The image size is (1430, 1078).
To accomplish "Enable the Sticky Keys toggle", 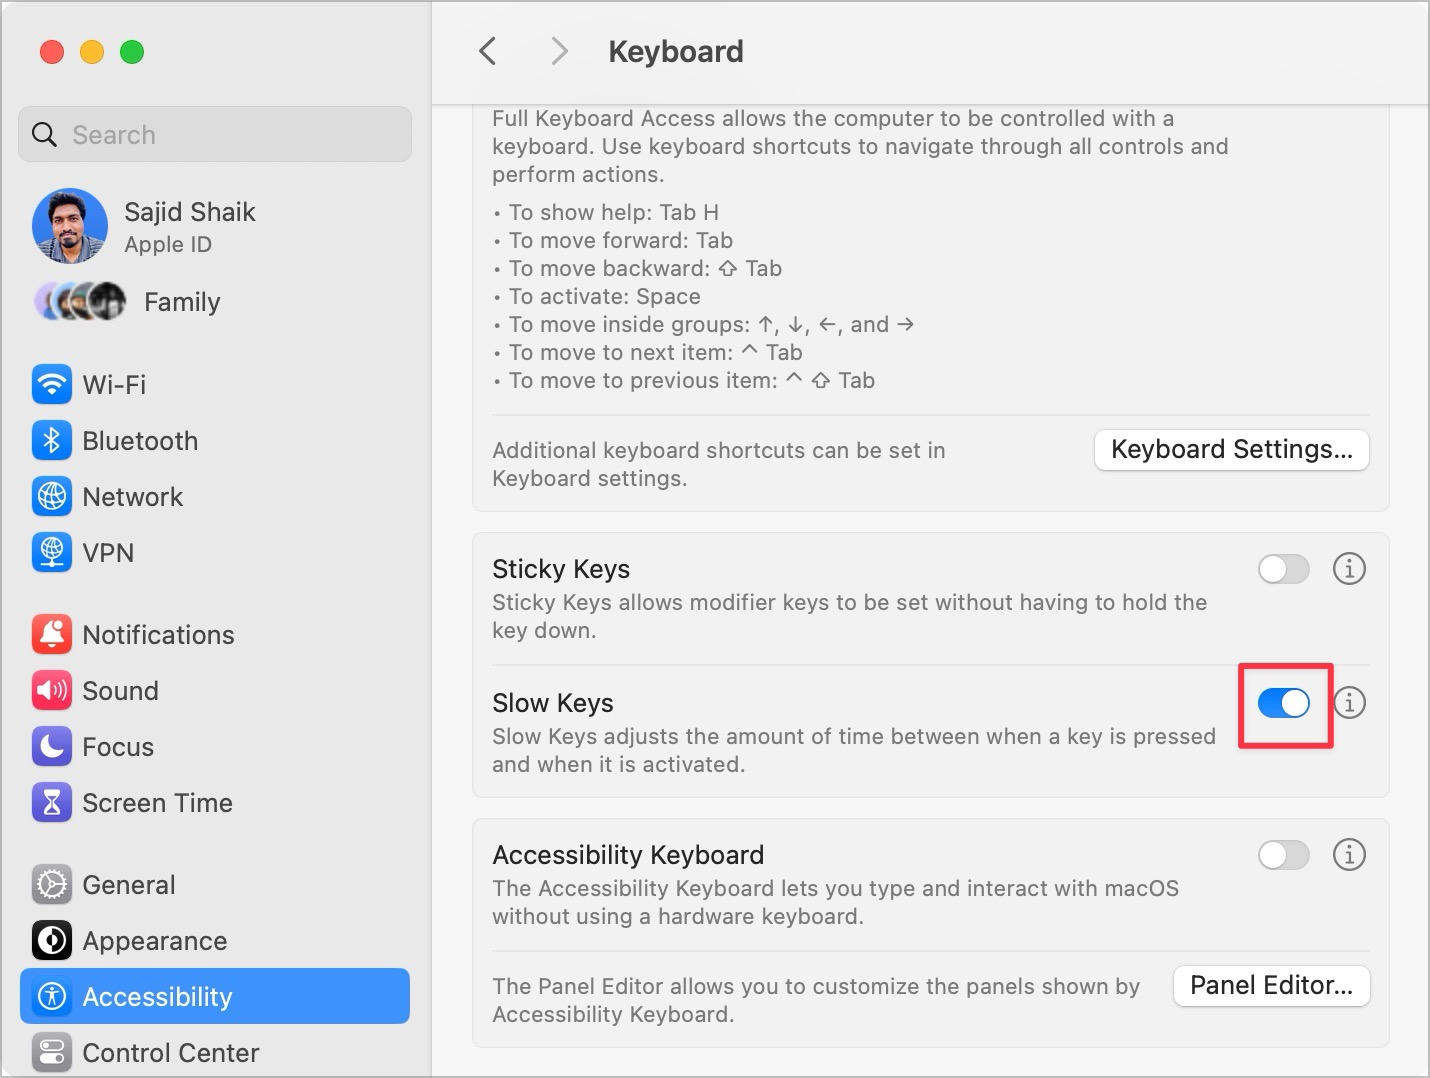I will pos(1283,569).
